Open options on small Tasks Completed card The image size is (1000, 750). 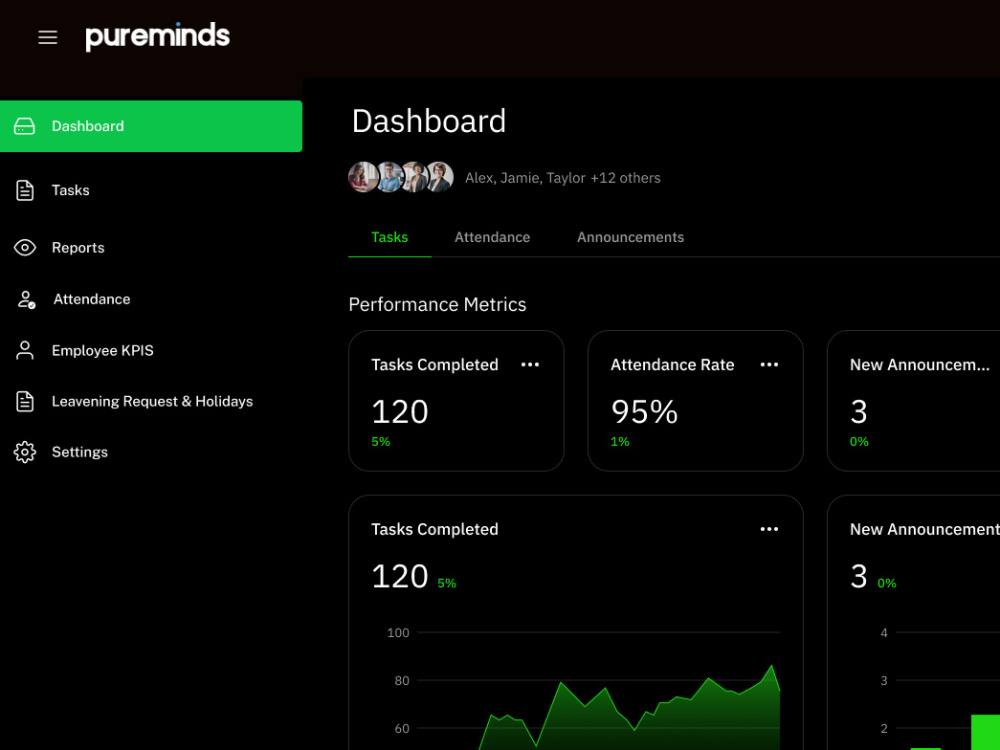(530, 365)
